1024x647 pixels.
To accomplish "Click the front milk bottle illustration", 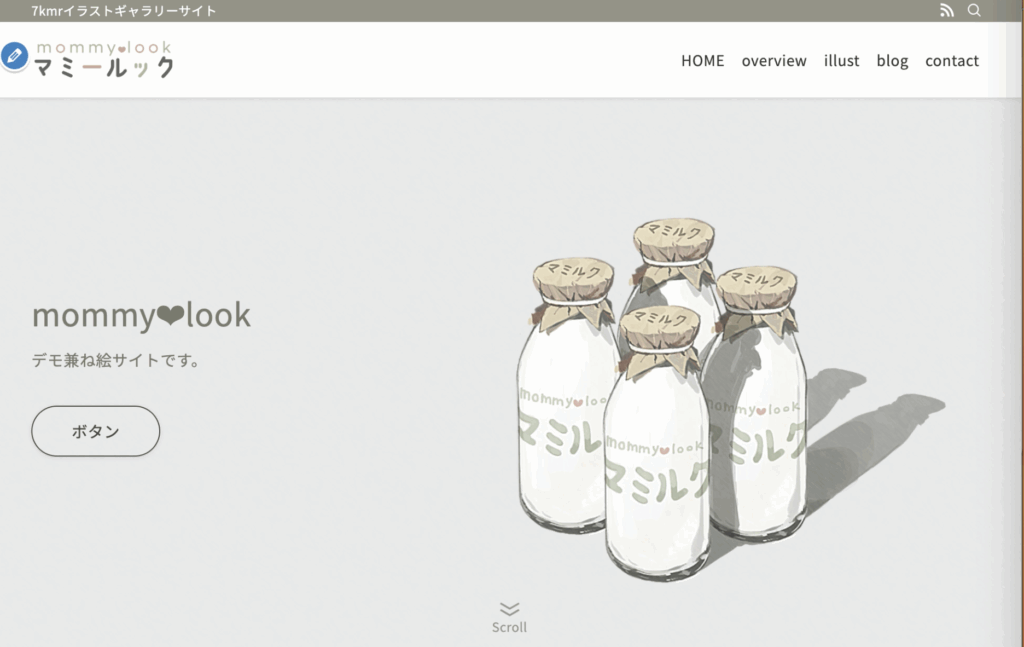I will point(657,444).
